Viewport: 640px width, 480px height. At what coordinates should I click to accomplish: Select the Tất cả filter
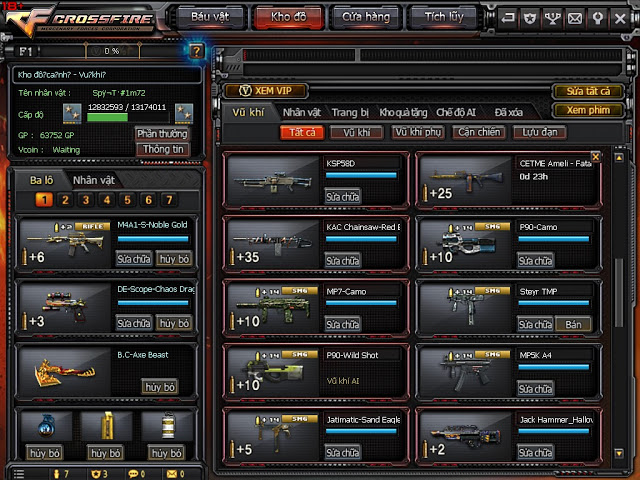302,133
